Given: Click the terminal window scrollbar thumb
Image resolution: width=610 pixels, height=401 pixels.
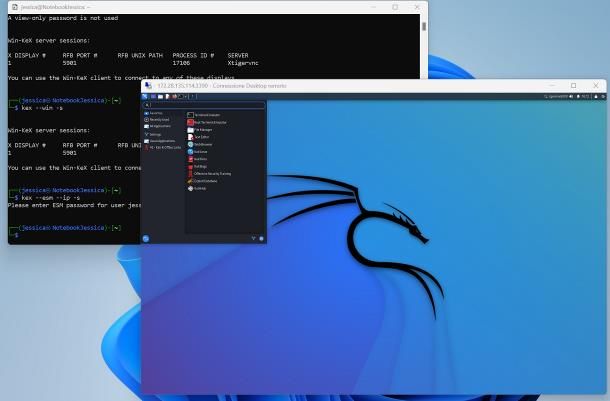Looking at the screenshot, I should click(x=424, y=26).
